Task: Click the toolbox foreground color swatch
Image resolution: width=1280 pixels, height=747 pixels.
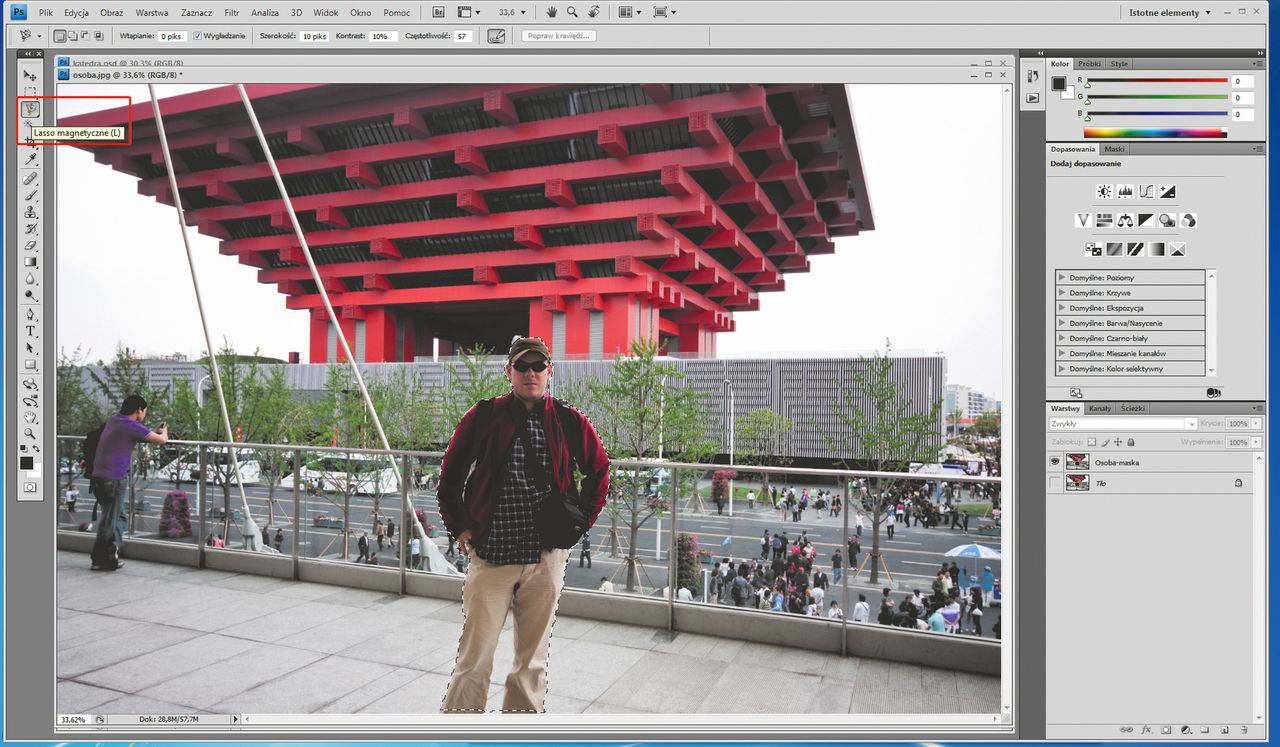Action: pyautogui.click(x=27, y=463)
